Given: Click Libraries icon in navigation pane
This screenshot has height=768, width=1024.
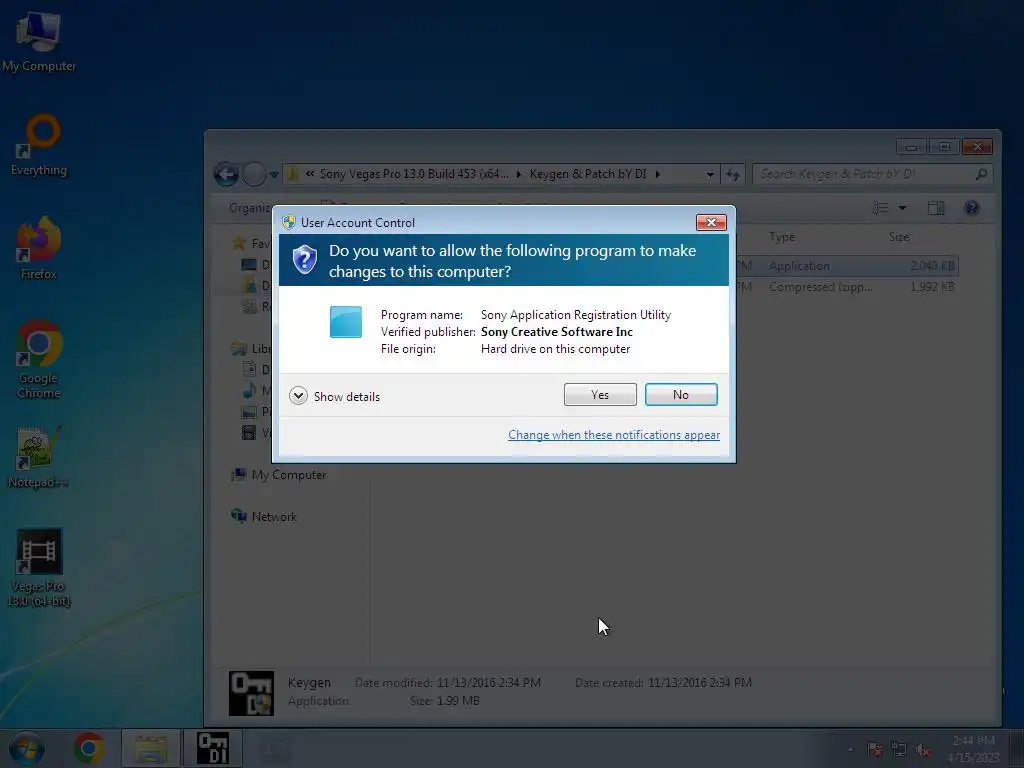Looking at the screenshot, I should pos(239,349).
